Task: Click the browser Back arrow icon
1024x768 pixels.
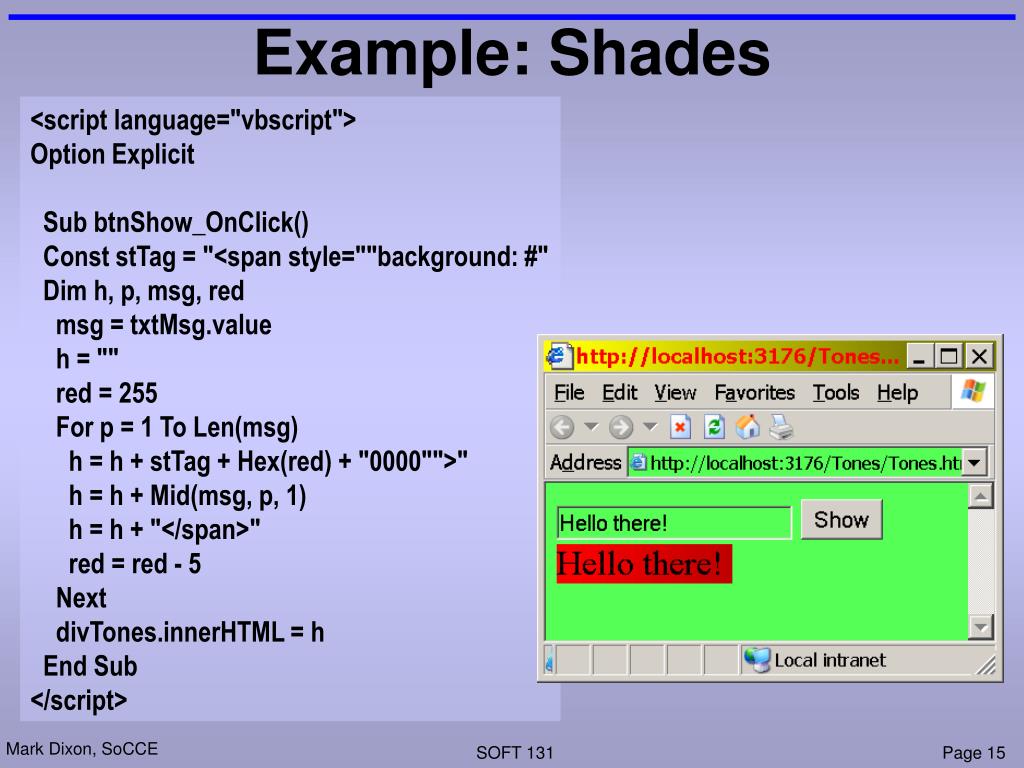Action: [562, 428]
